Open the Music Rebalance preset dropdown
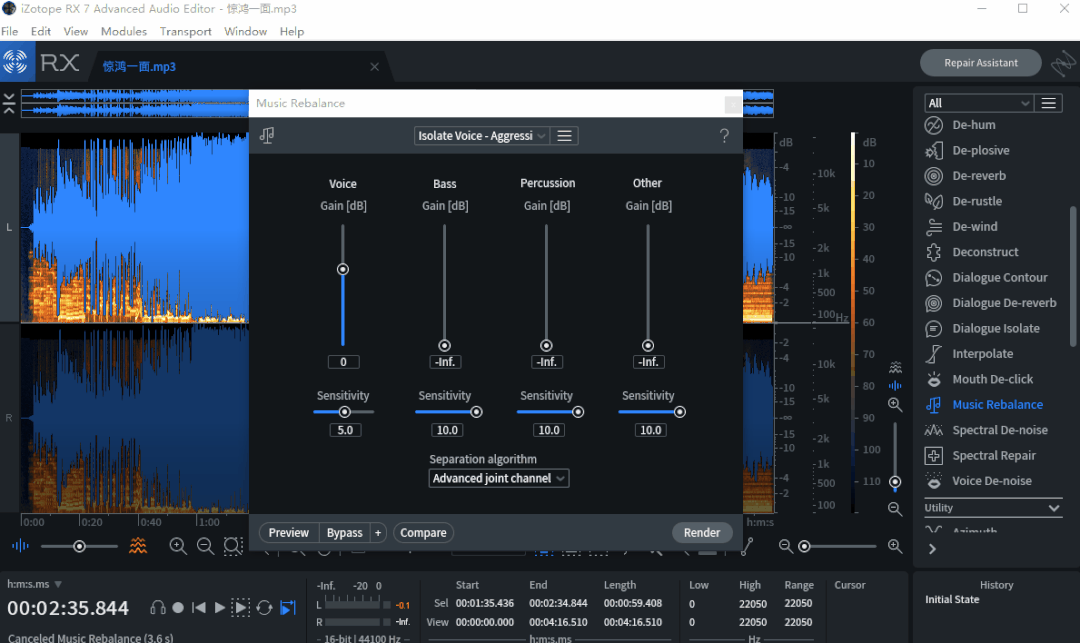Screen dimensions: 1080x643 [481, 136]
